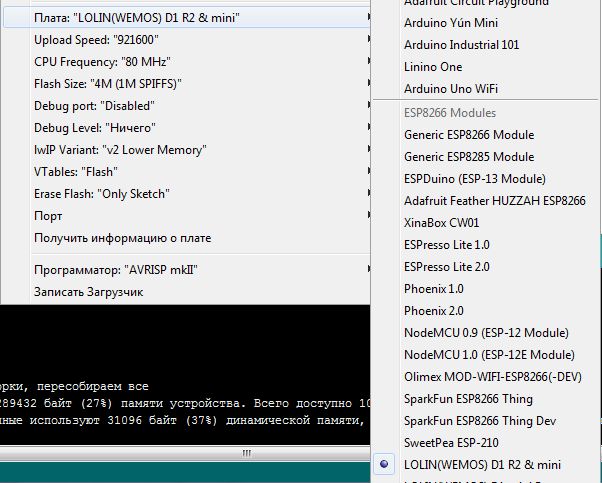602x483 pixels.
Task: Click console text "31096 байт (37%)"
Action: (162, 420)
